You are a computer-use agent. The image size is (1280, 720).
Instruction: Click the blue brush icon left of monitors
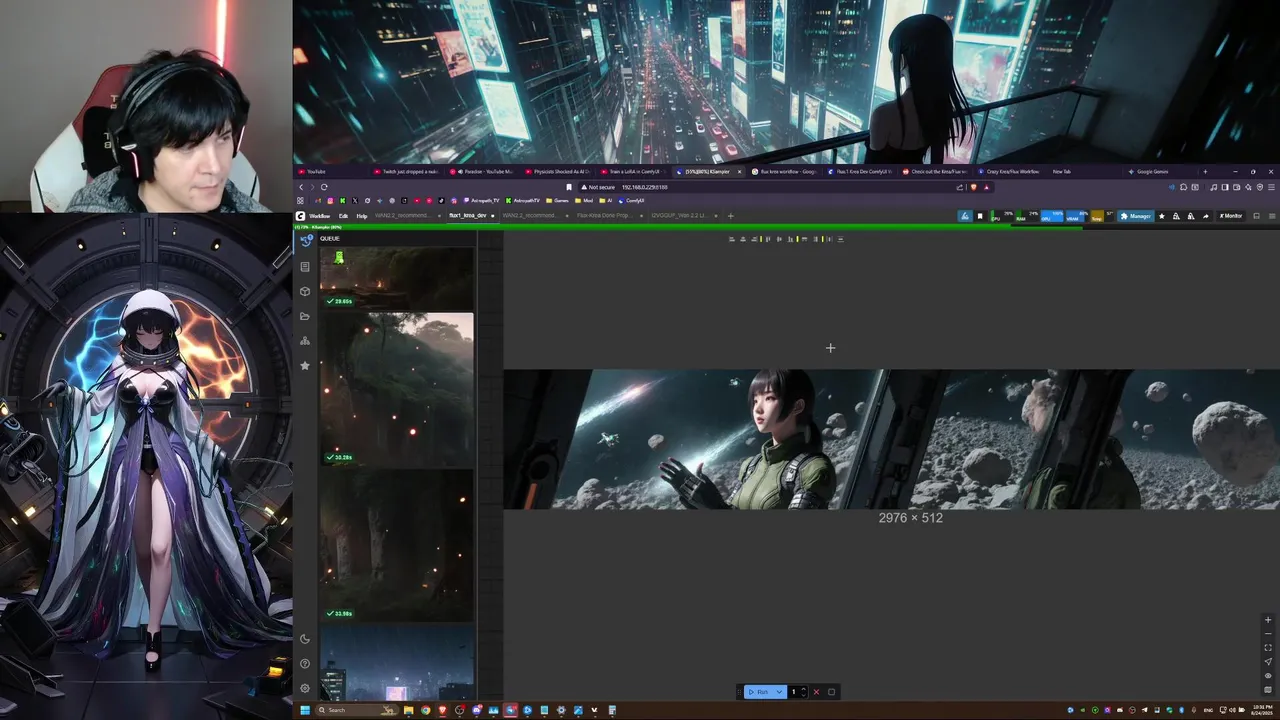click(965, 216)
